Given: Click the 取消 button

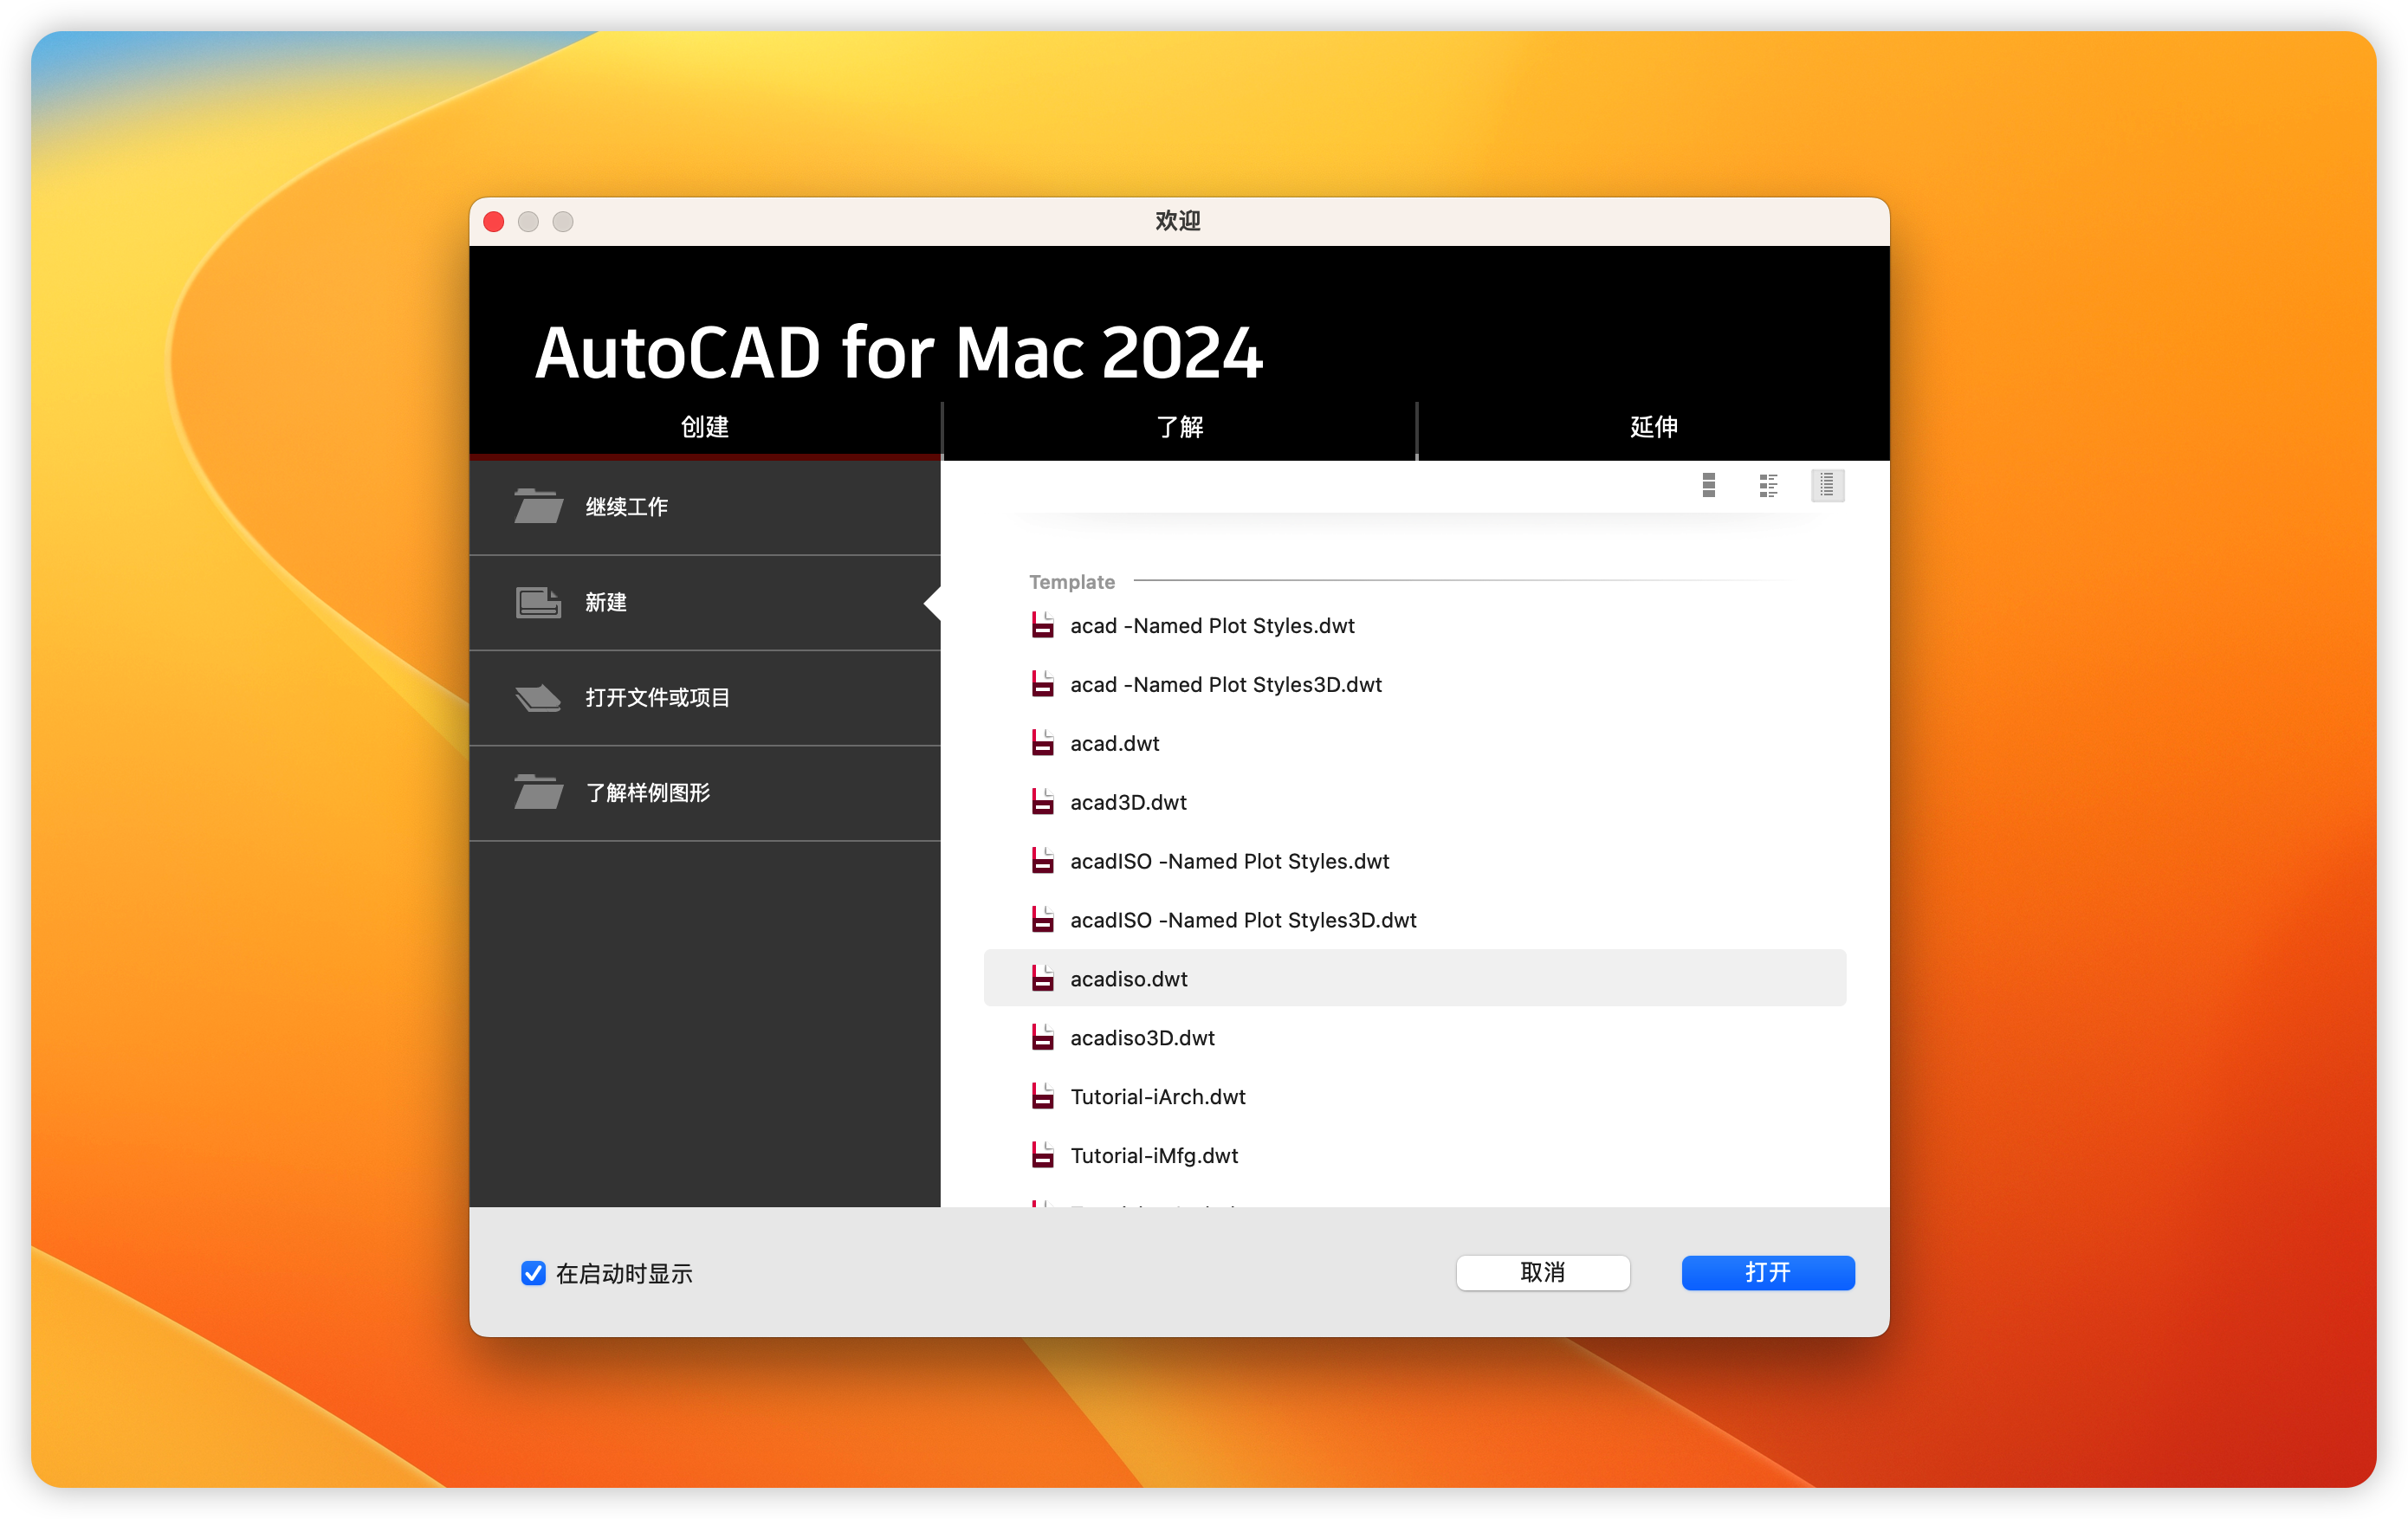Looking at the screenshot, I should pyautogui.click(x=1543, y=1273).
